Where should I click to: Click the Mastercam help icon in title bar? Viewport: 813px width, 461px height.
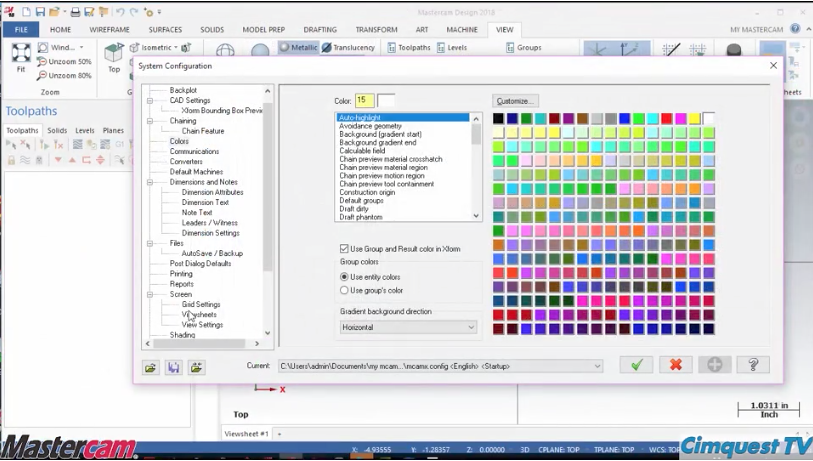pos(795,29)
